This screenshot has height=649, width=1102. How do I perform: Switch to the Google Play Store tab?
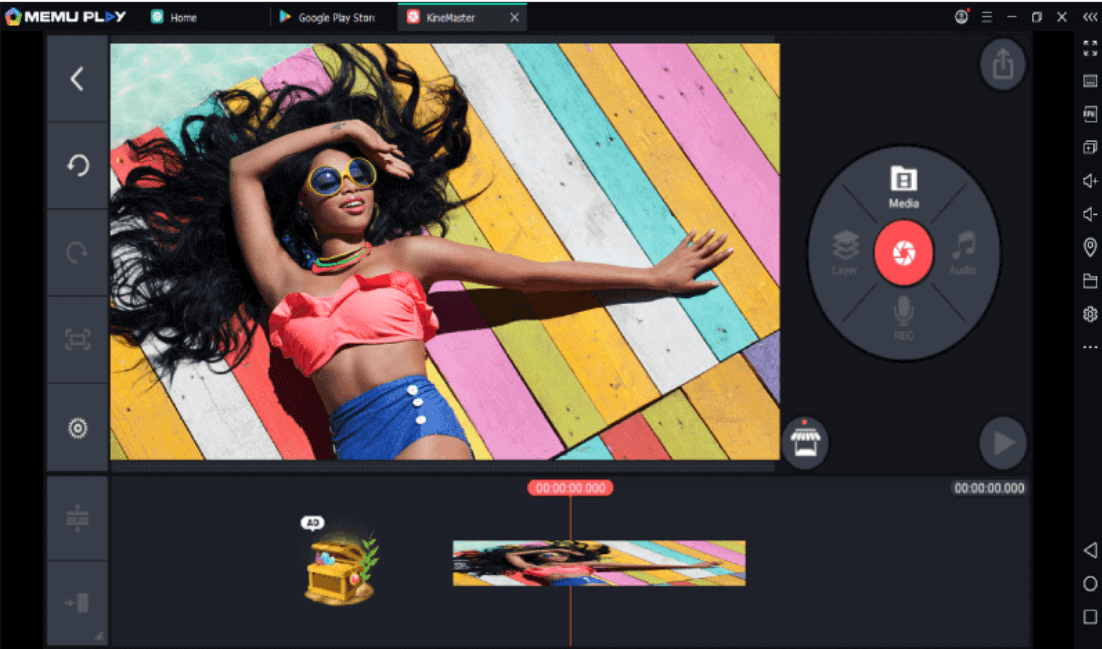[328, 18]
